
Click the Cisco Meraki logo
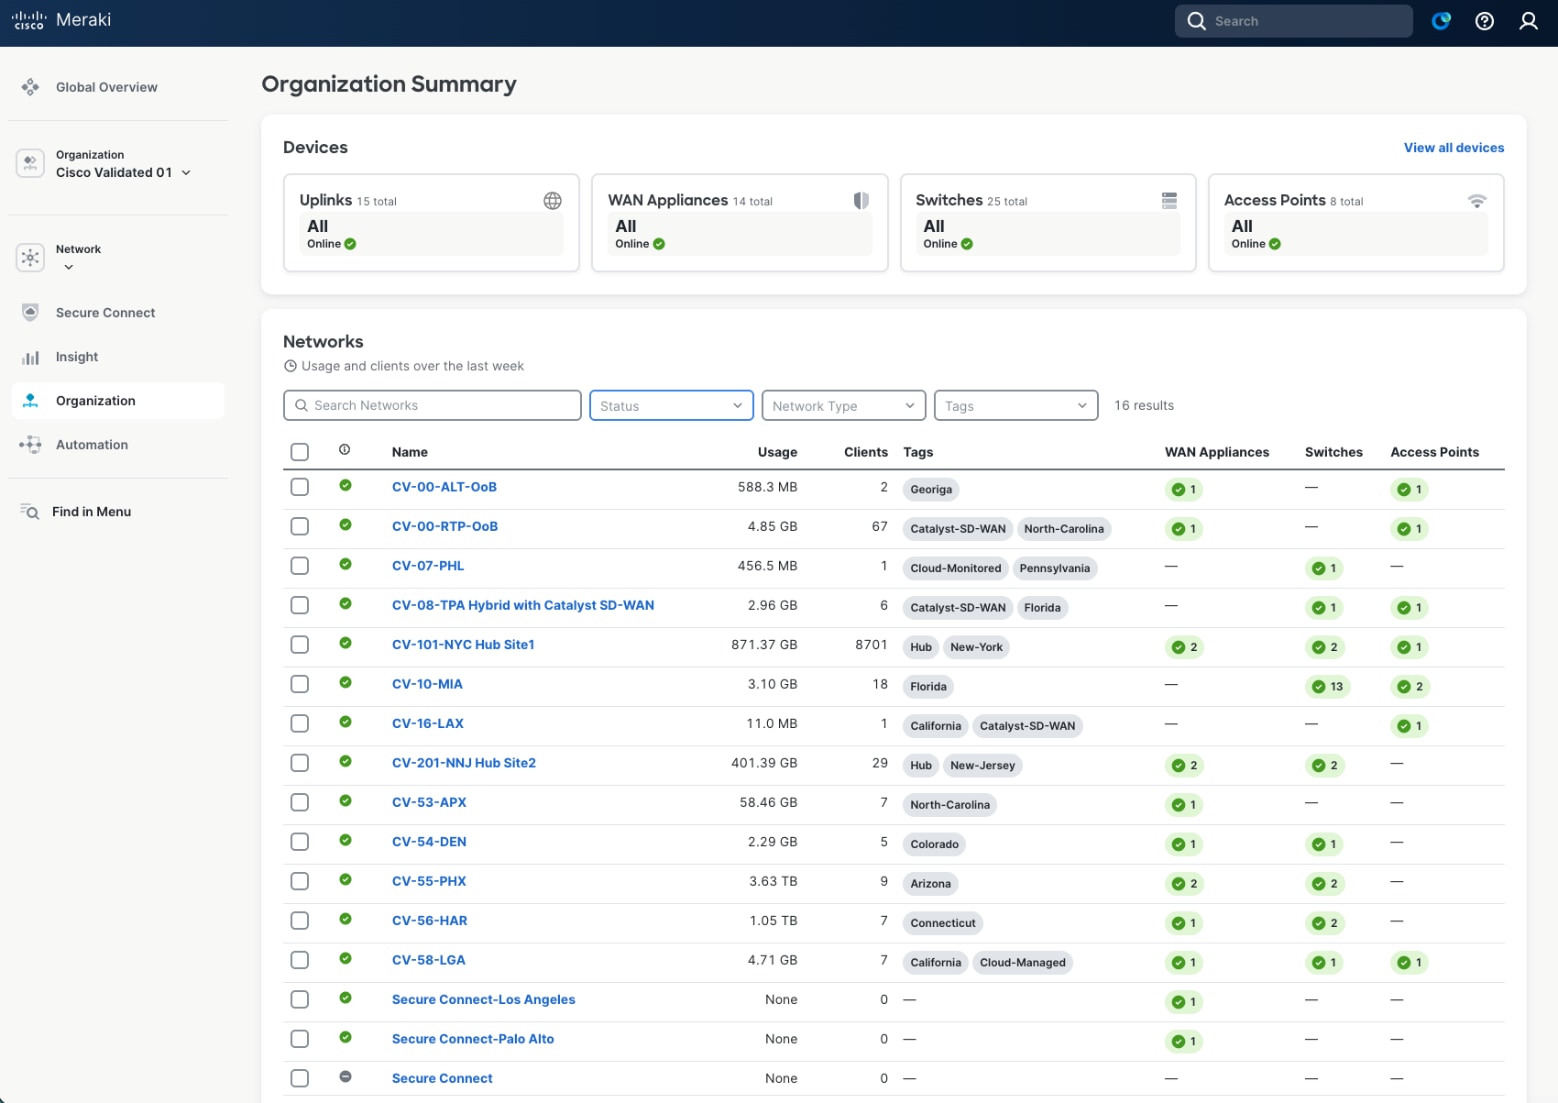[61, 20]
